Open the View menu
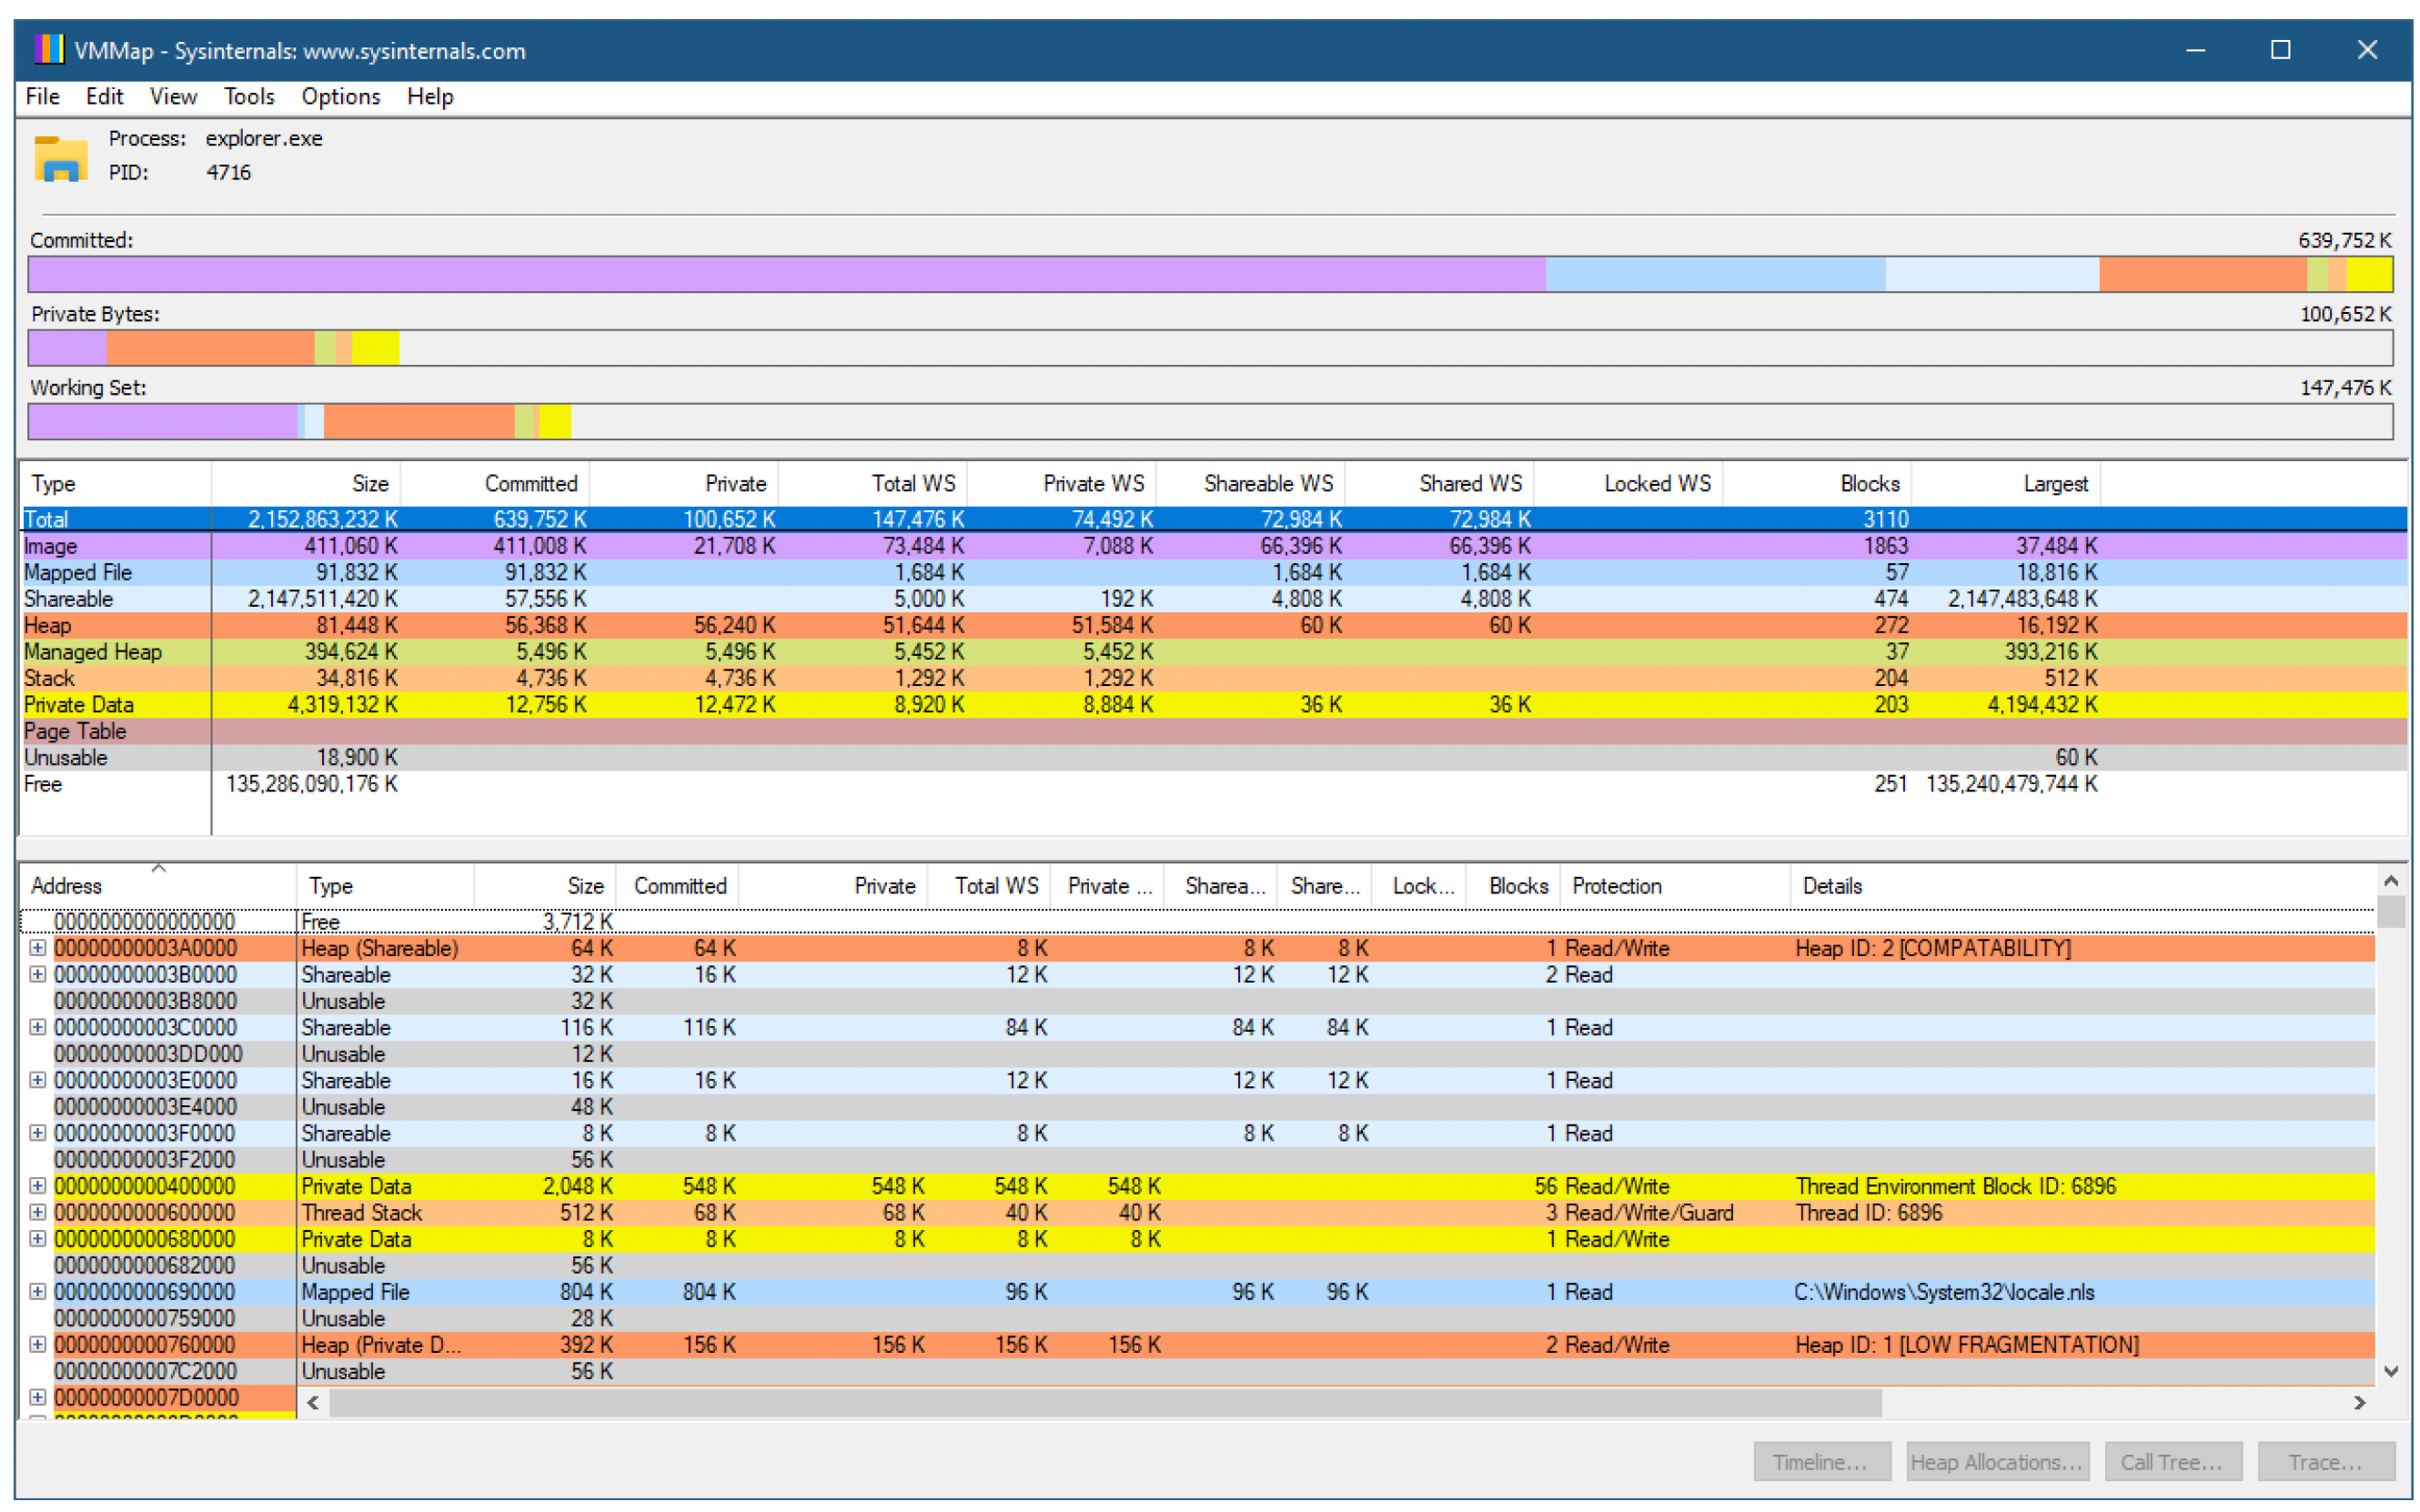Image resolution: width=2420 pixels, height=1512 pixels. [173, 96]
